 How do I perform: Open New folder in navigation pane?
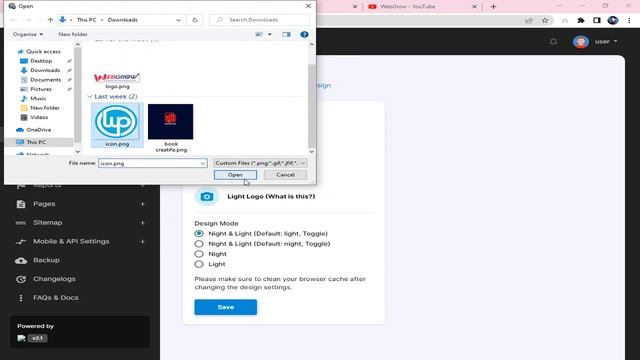44,108
